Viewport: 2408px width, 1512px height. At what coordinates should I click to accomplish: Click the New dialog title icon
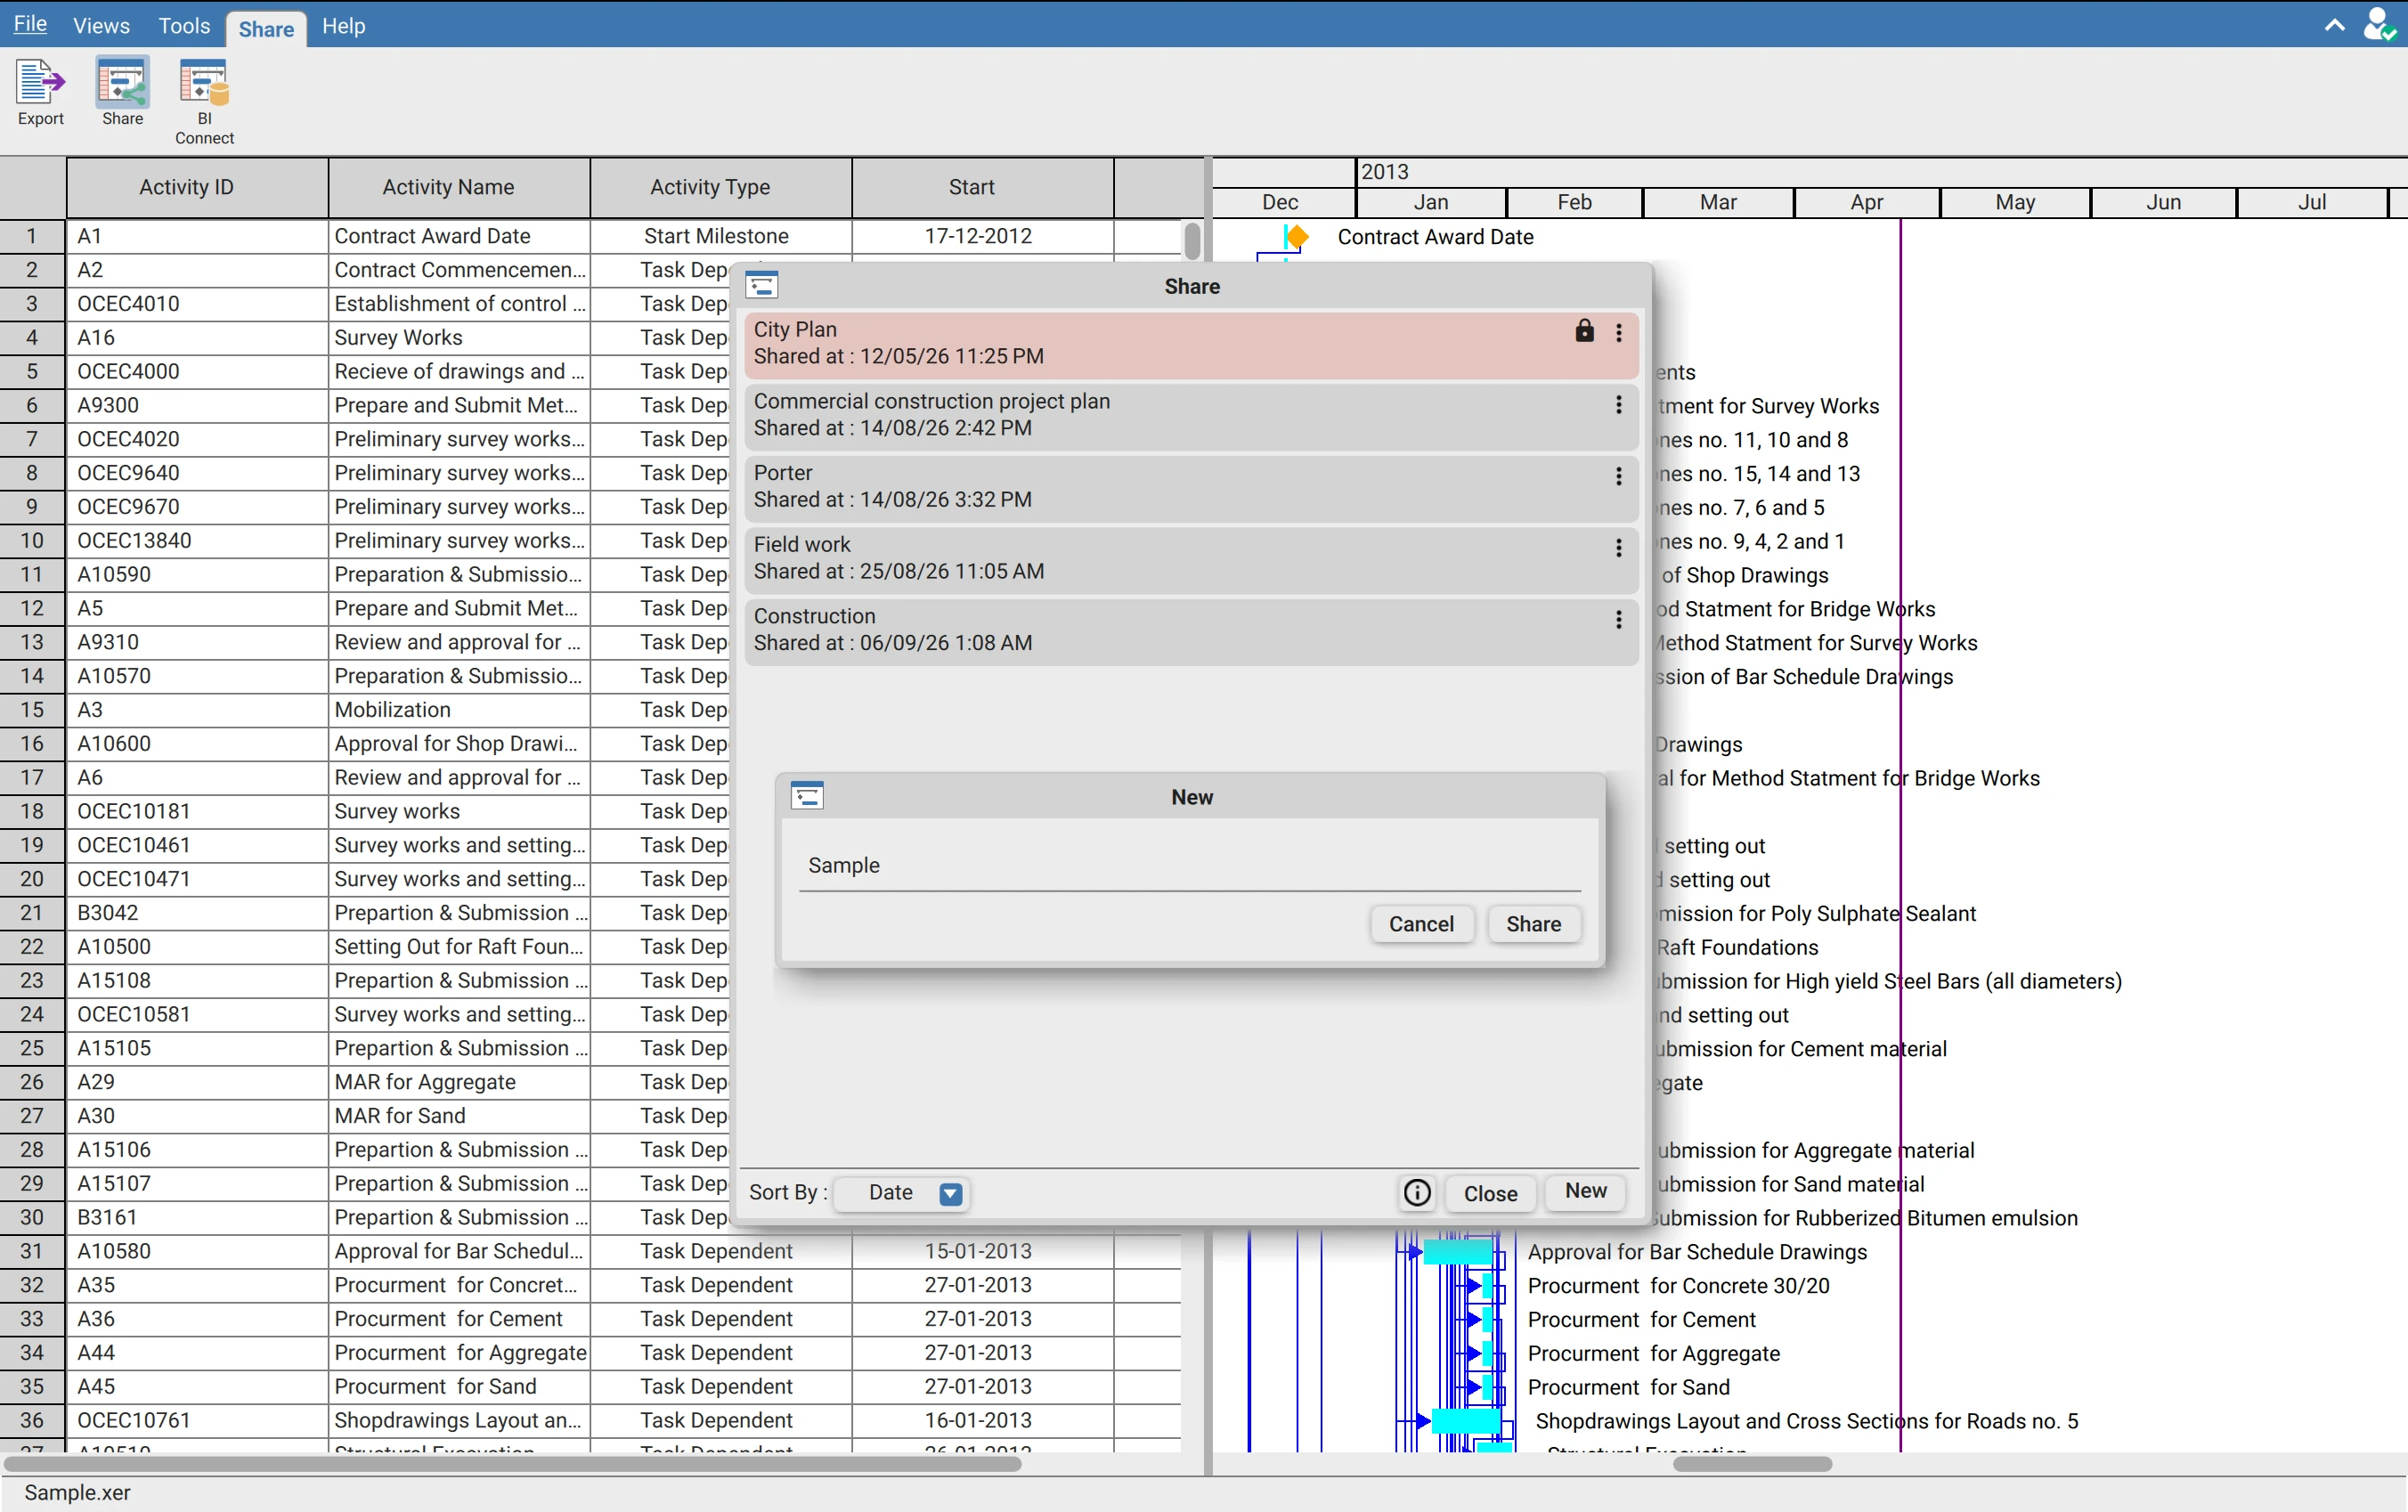[807, 796]
